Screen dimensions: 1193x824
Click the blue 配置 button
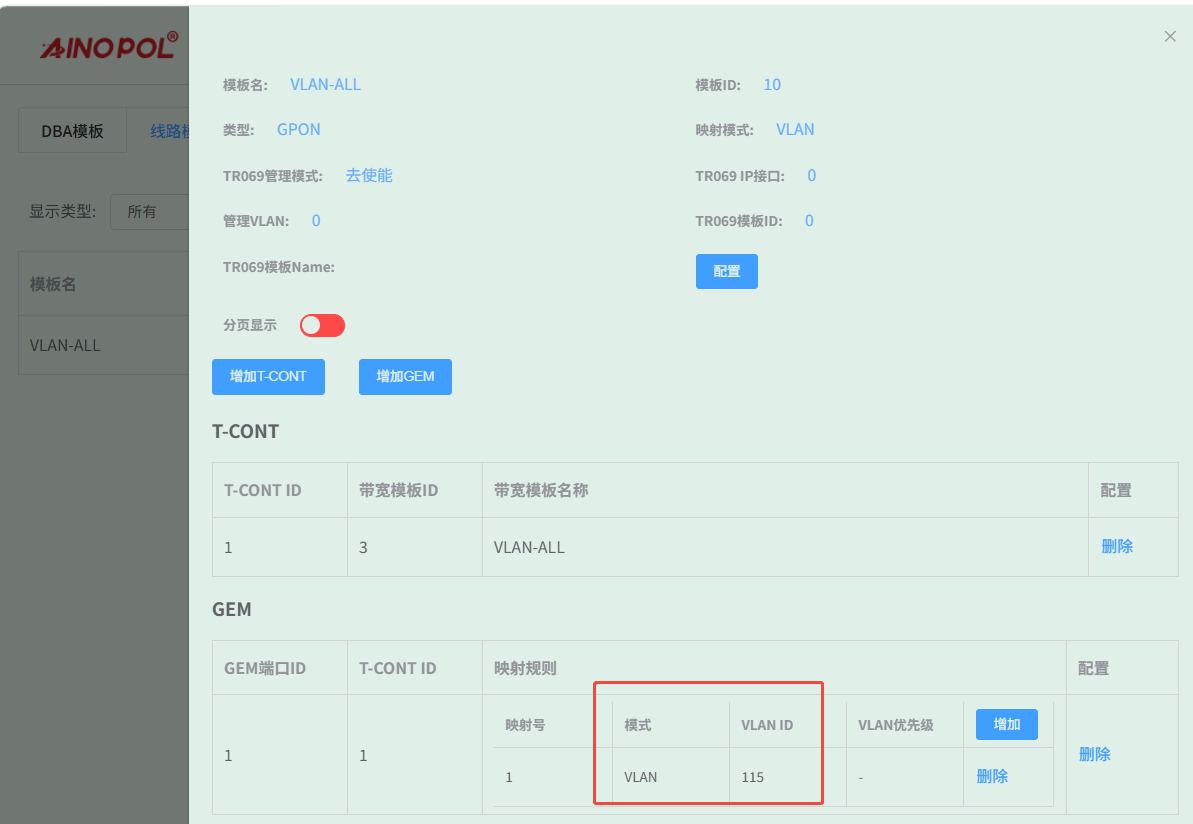pos(727,272)
